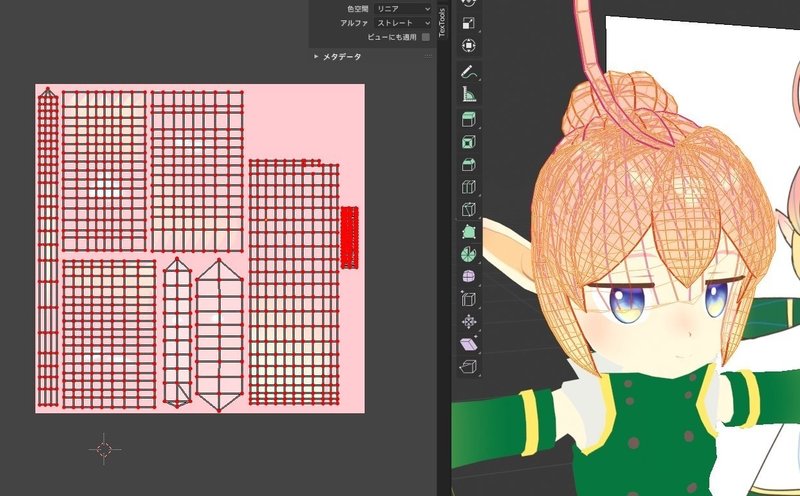Select the Rip Region tool

click(468, 366)
